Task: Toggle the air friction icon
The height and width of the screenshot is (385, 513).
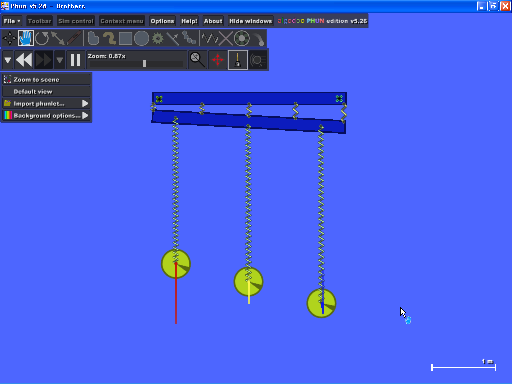Action: pyautogui.click(x=258, y=60)
